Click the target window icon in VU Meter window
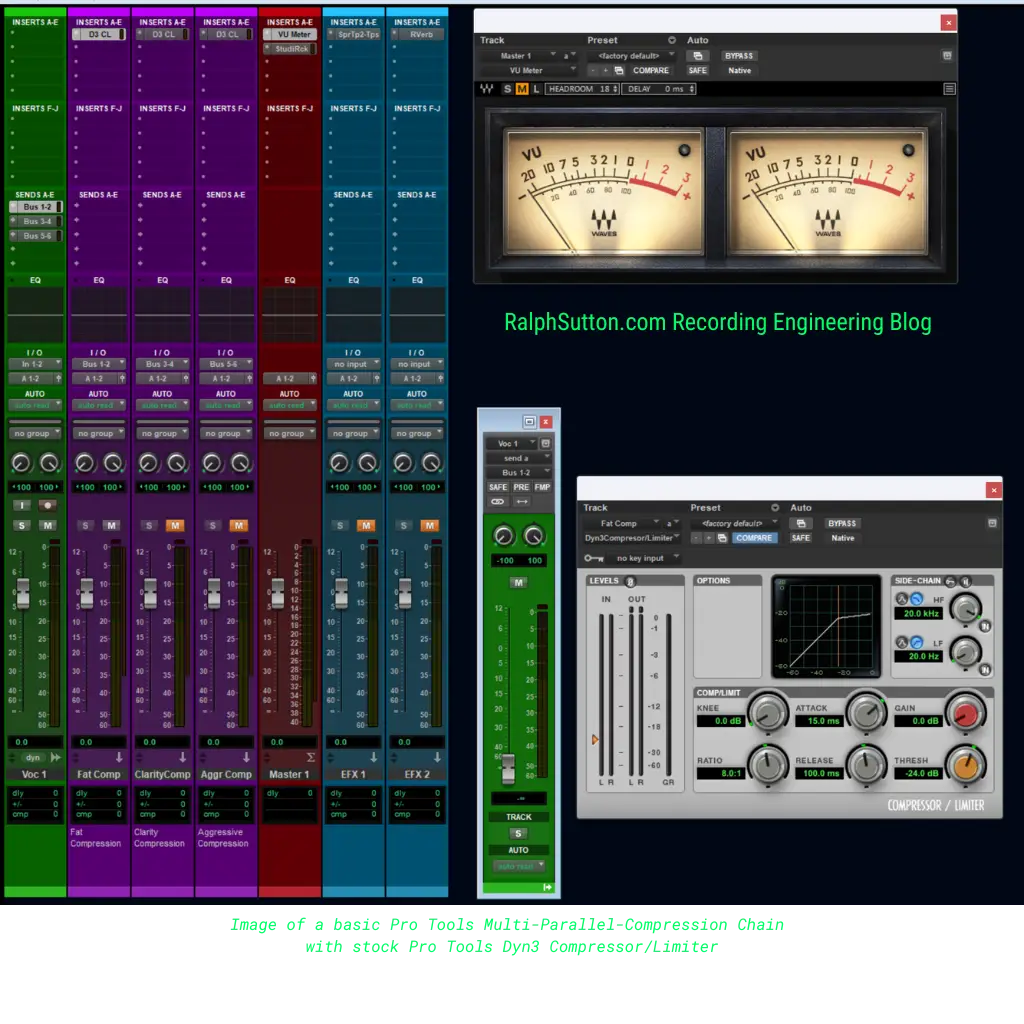 click(947, 56)
